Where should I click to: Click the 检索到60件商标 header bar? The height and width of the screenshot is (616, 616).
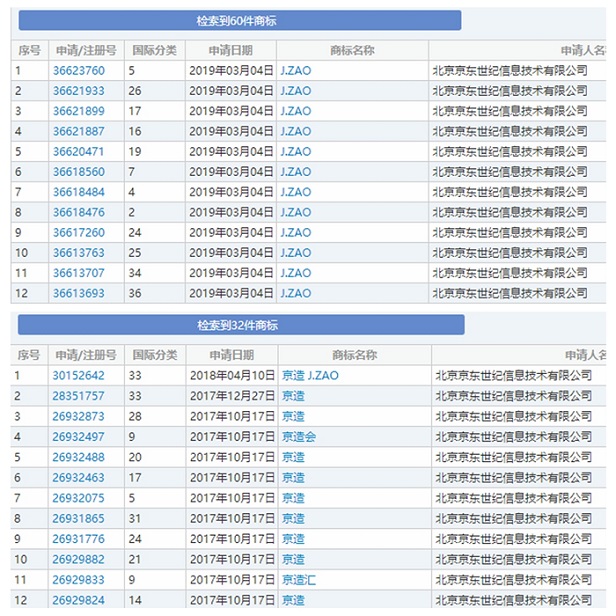(x=237, y=21)
